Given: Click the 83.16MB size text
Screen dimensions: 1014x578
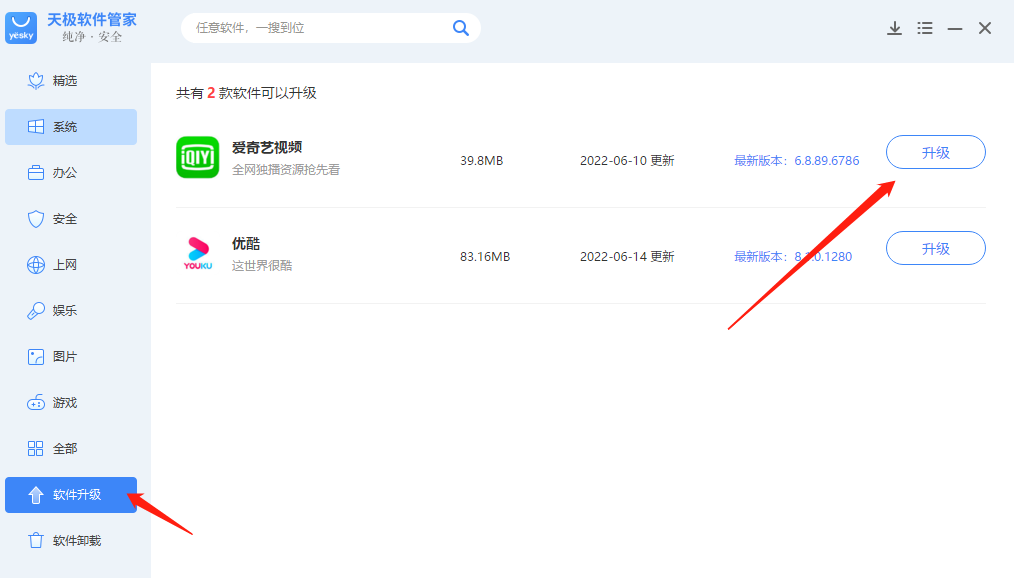Looking at the screenshot, I should 485,257.
